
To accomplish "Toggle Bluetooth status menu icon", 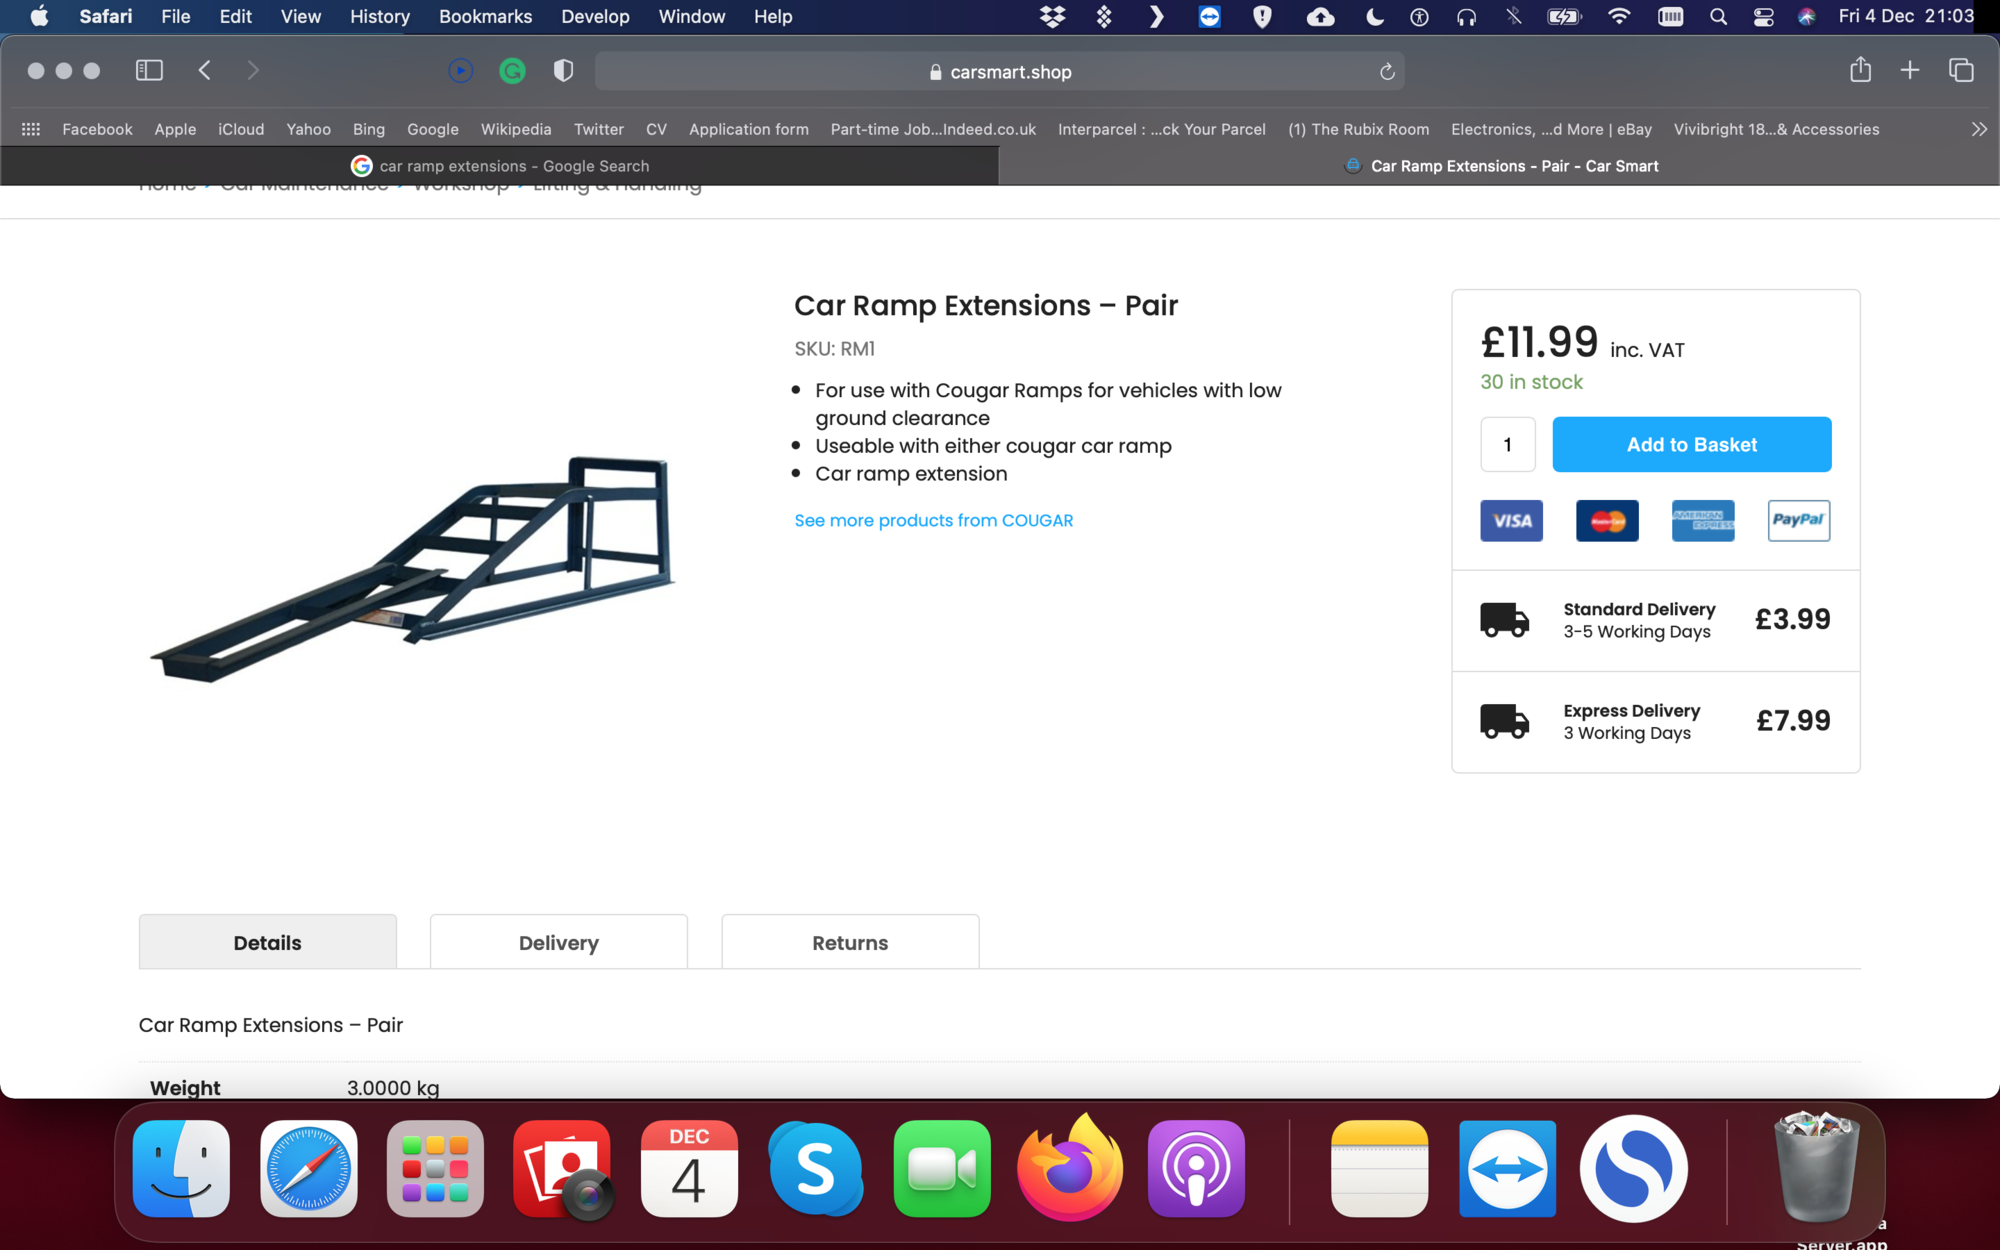I will click(1514, 17).
